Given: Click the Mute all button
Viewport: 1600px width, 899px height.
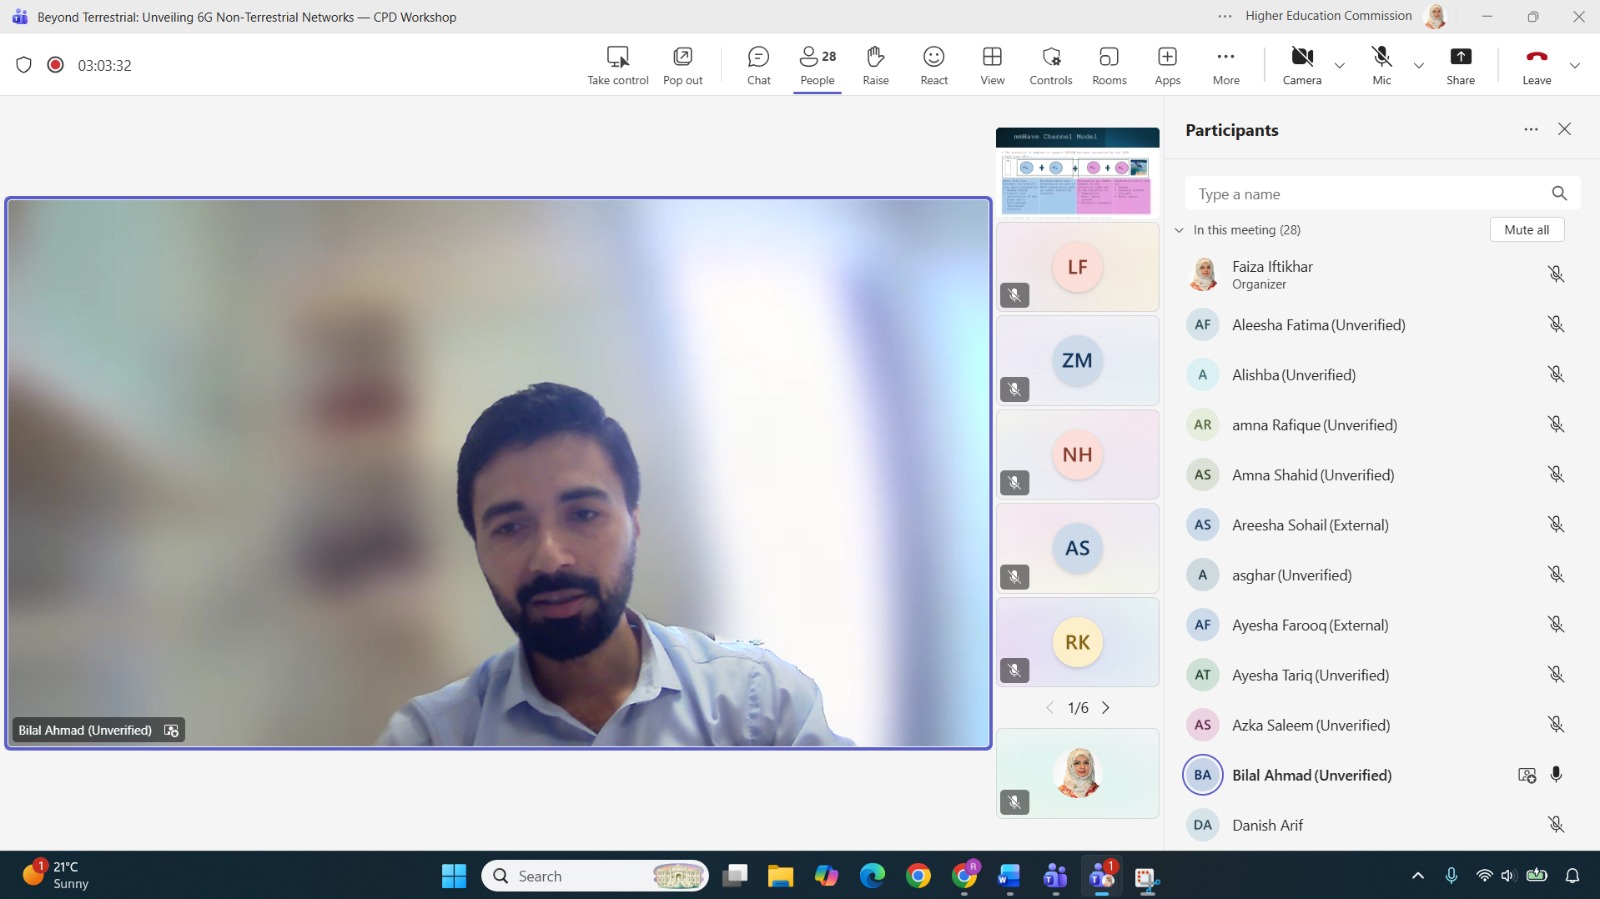Looking at the screenshot, I should click(x=1526, y=230).
